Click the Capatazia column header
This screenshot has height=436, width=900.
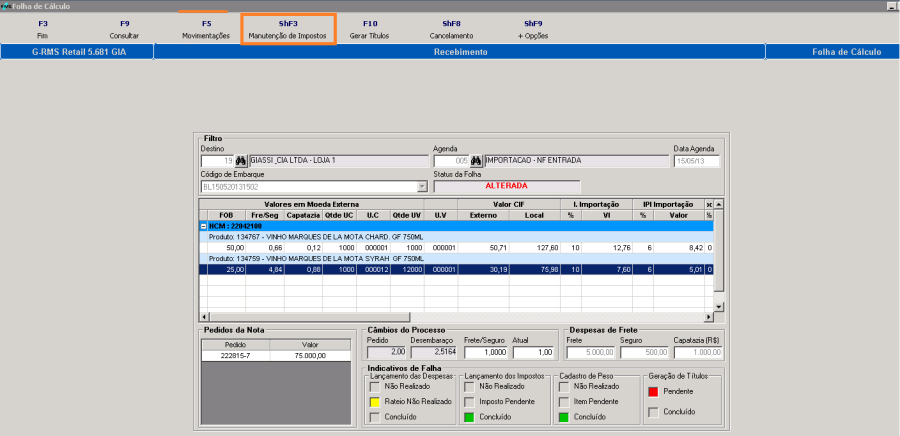[303, 215]
